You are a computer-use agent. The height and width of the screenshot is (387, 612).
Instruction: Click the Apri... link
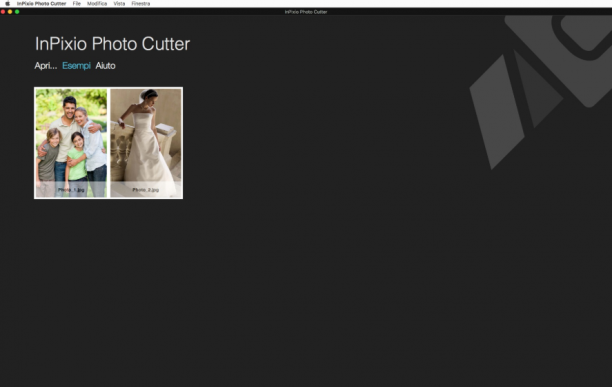point(46,66)
